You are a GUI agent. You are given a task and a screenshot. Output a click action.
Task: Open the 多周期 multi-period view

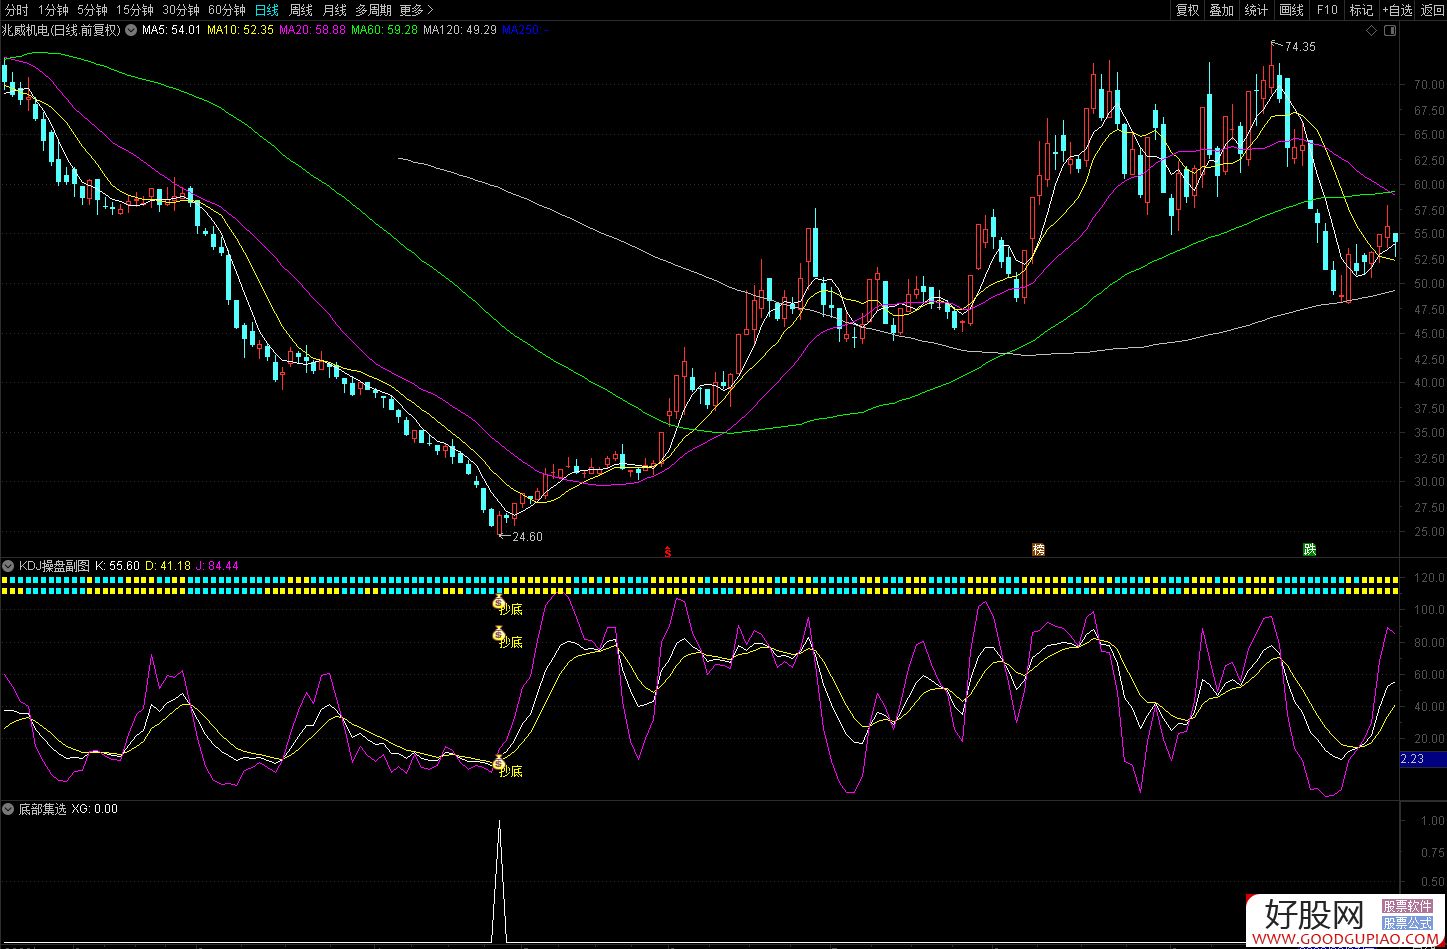tap(373, 10)
